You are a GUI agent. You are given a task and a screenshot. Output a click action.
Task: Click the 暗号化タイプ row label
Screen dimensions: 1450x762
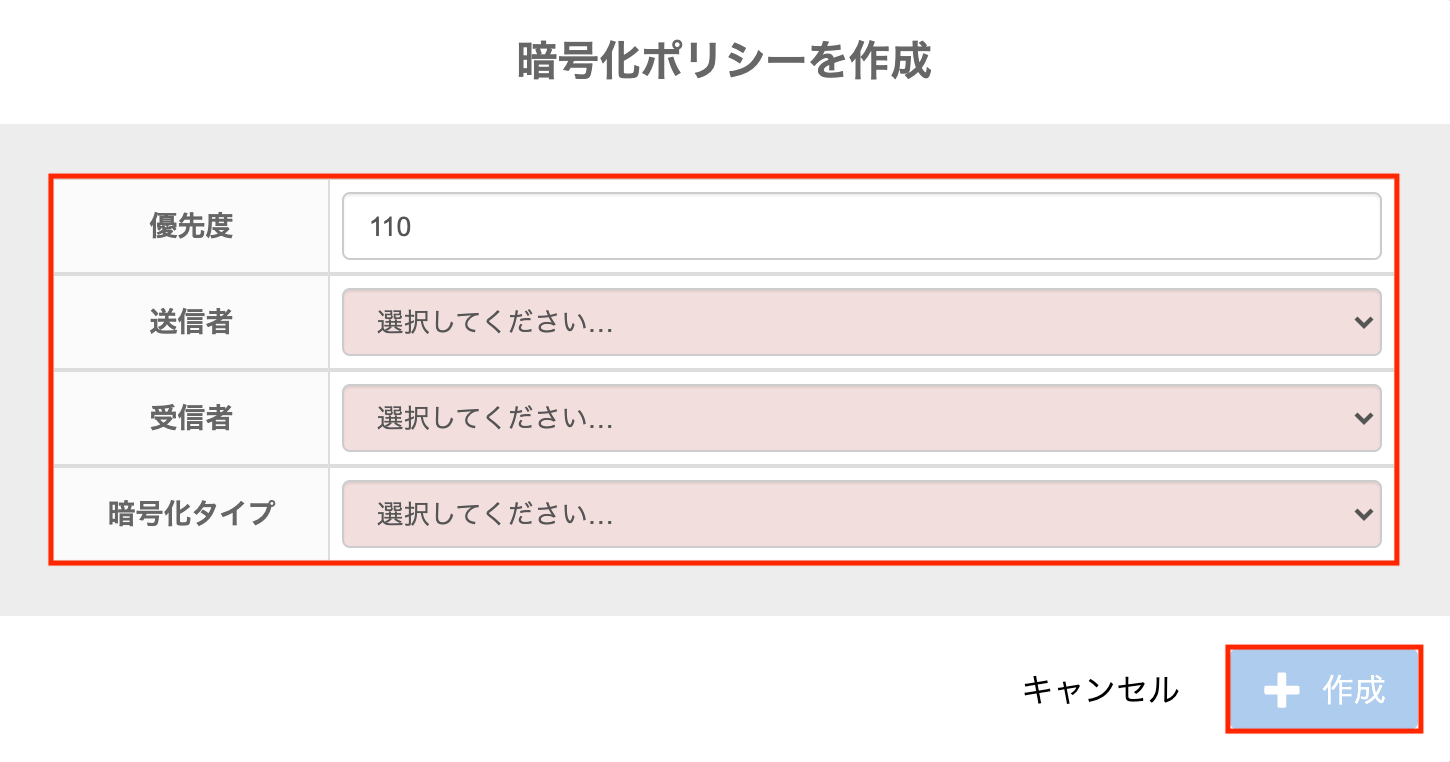(x=191, y=514)
